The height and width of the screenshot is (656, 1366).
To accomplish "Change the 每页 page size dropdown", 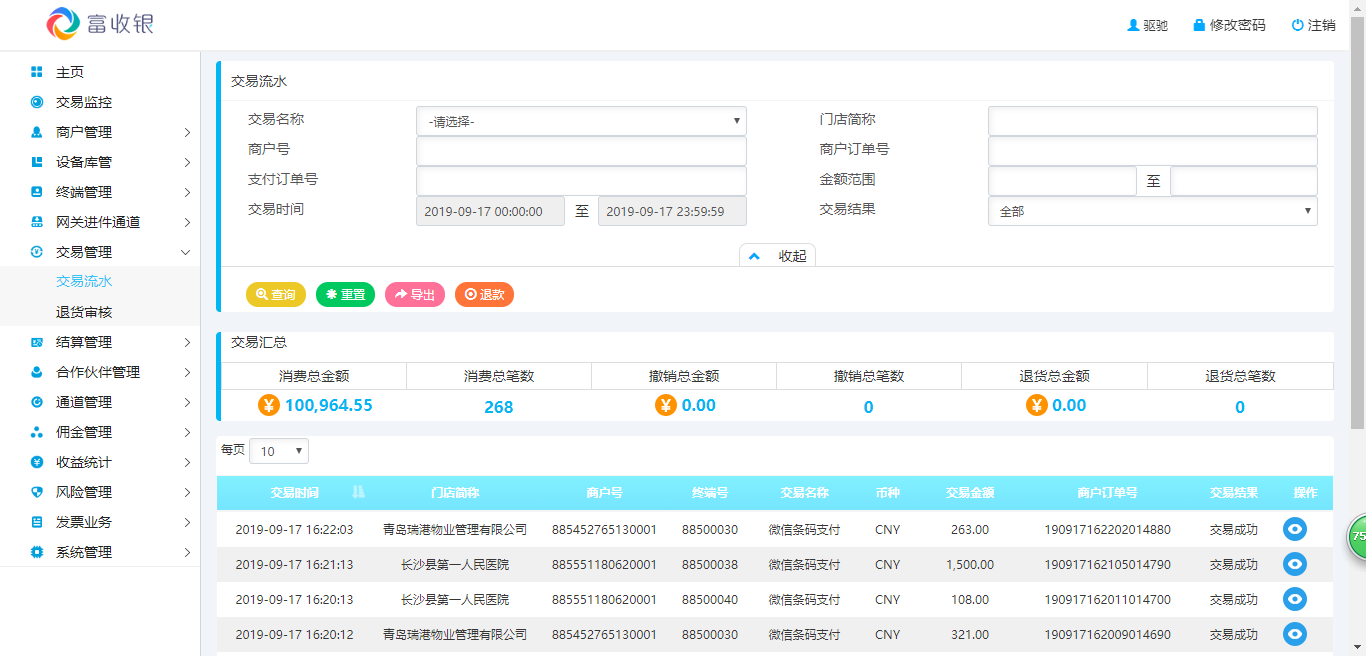I will [278, 451].
